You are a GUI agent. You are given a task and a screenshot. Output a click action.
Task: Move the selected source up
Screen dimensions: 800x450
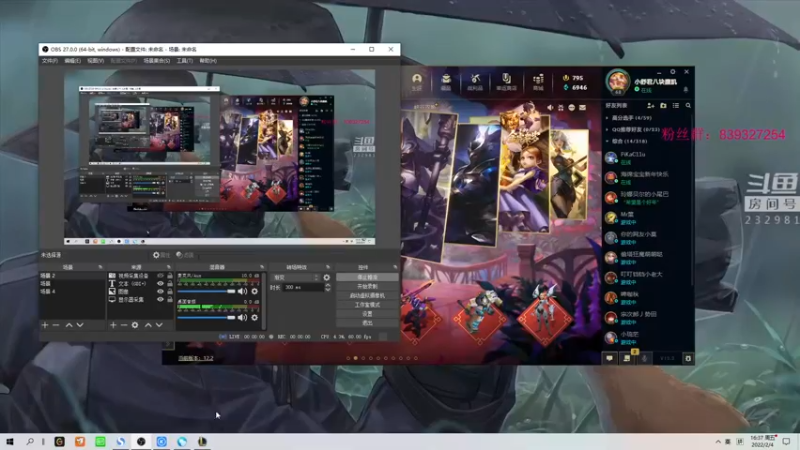tap(148, 325)
